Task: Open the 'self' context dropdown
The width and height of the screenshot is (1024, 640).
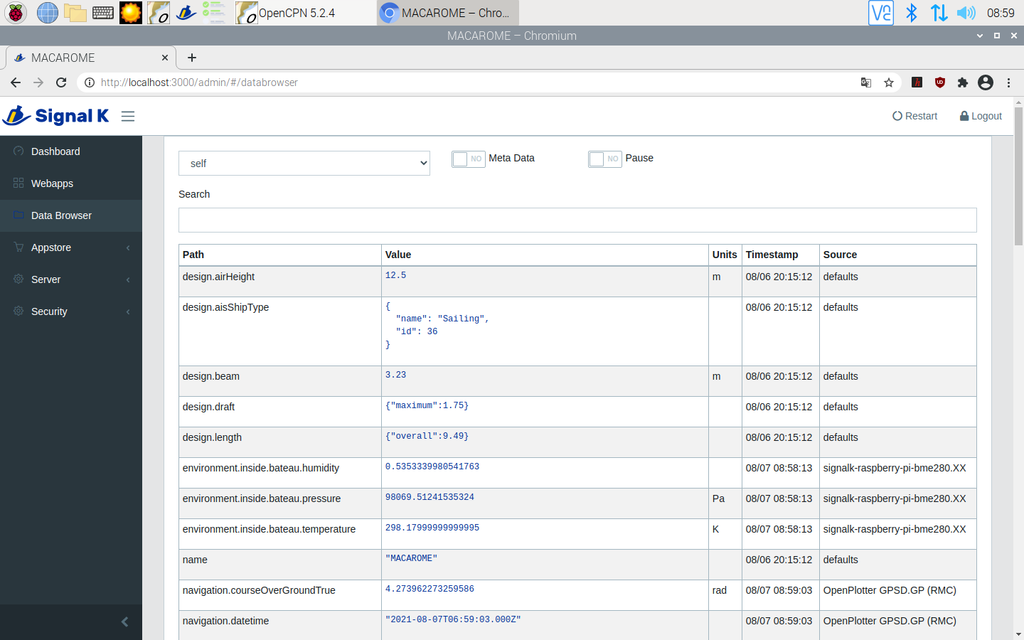Action: 304,163
